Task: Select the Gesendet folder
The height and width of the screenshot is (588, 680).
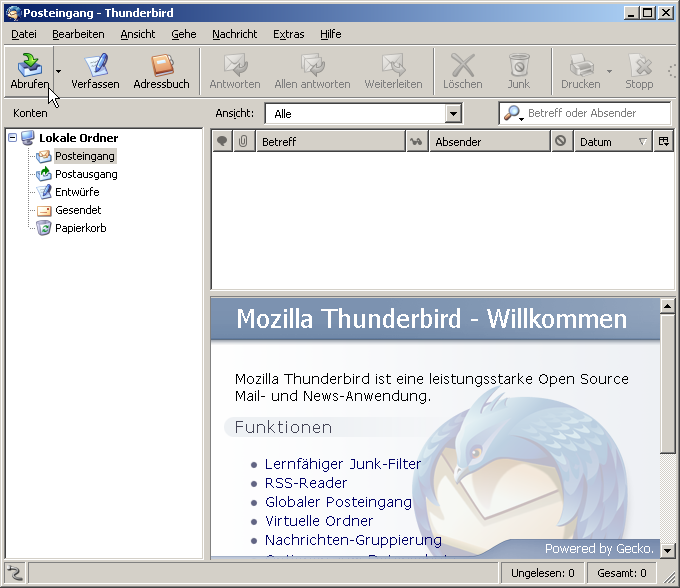Action: pyautogui.click(x=78, y=210)
